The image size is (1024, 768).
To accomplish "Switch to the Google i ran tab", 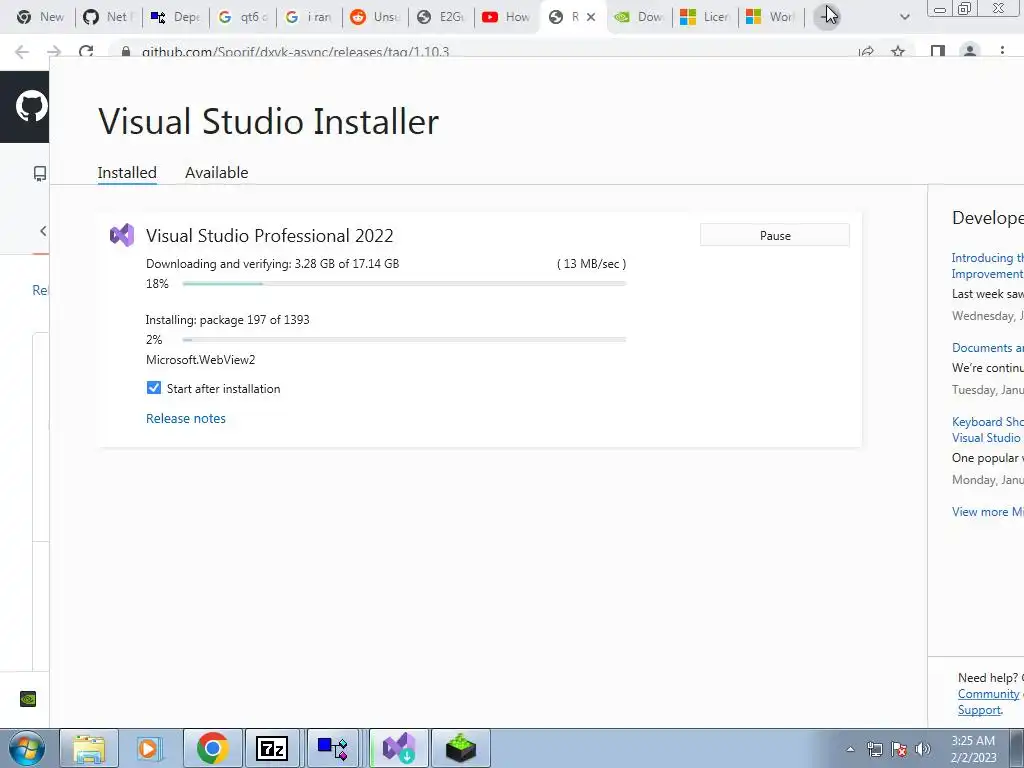I will point(309,17).
